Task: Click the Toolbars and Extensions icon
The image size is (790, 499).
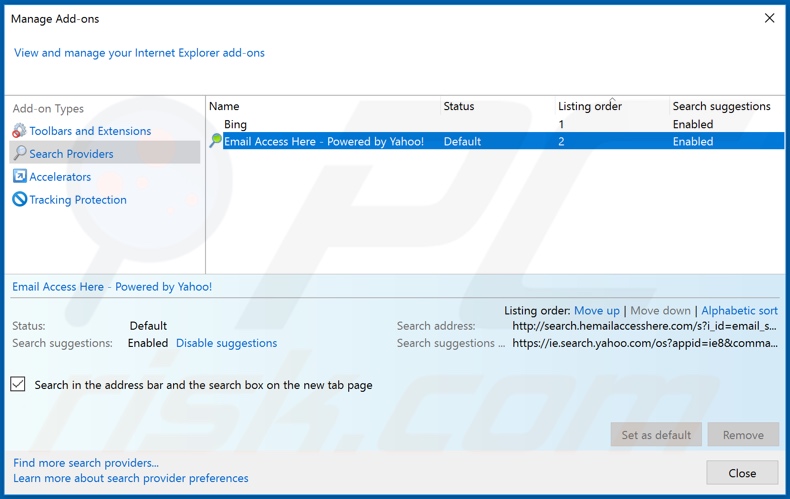Action: (x=19, y=131)
